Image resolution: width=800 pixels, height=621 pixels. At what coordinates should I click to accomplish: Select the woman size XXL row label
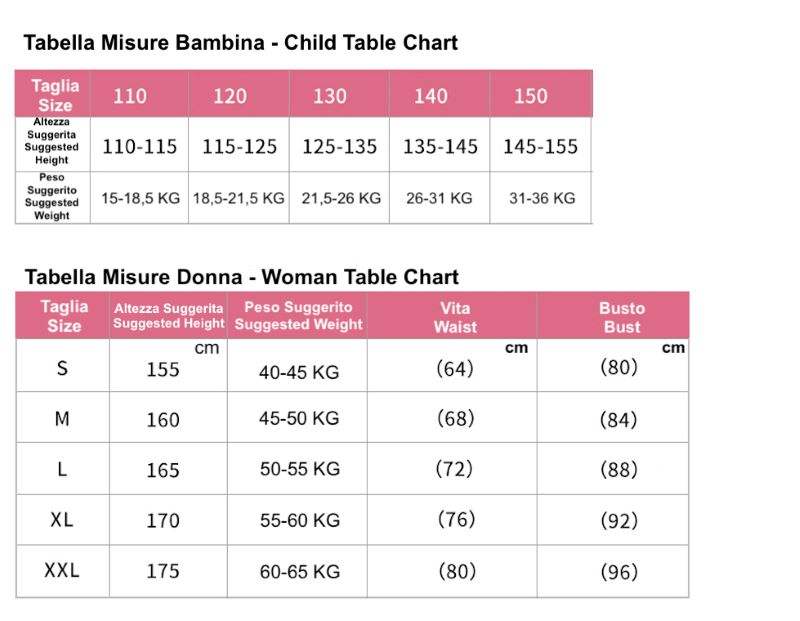tap(62, 570)
